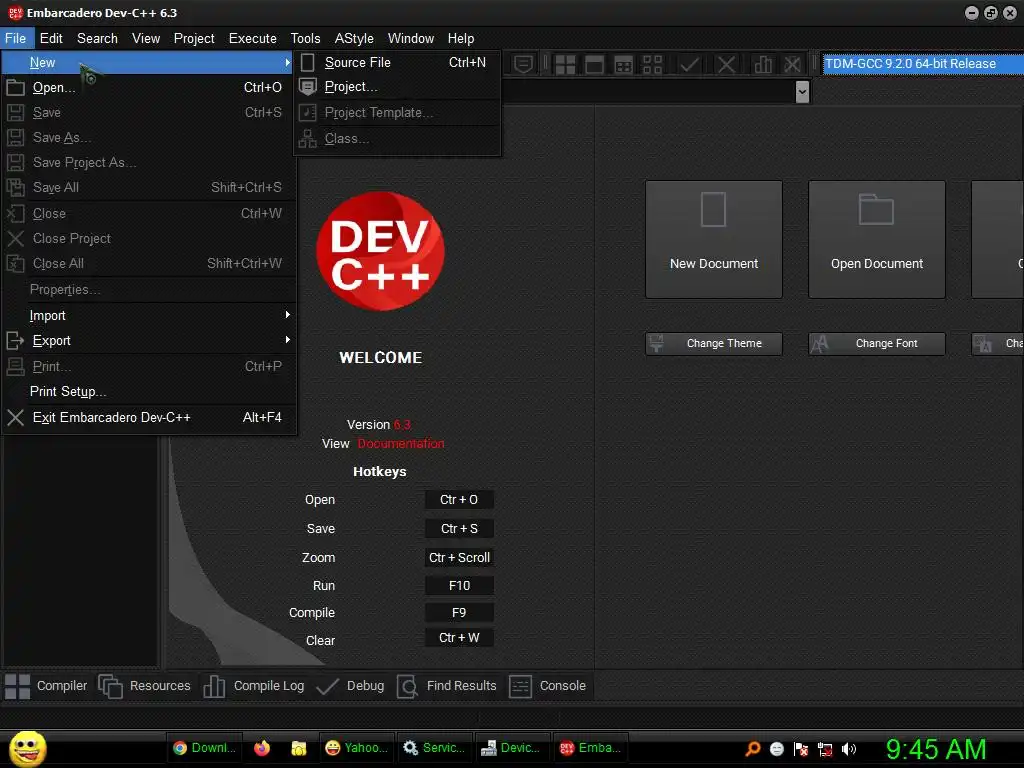
Task: Click the Dev-C++ red logo
Action: [x=380, y=251]
